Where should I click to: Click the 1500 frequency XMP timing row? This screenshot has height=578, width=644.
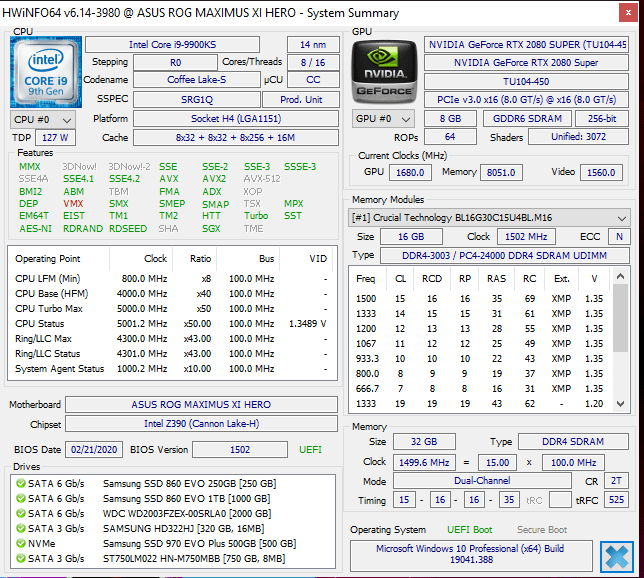(481, 299)
